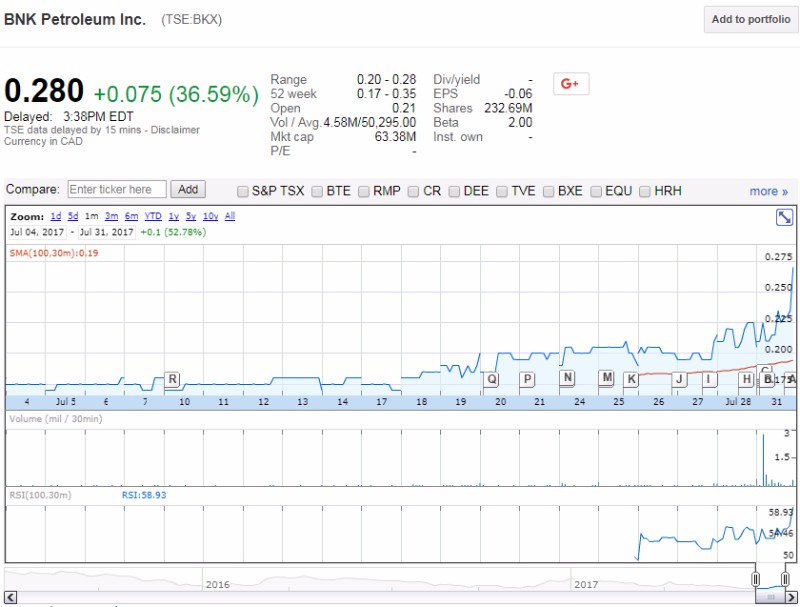Focus the Enter ticker here field
Image resolution: width=800 pixels, height=607 pixels.
tap(117, 189)
